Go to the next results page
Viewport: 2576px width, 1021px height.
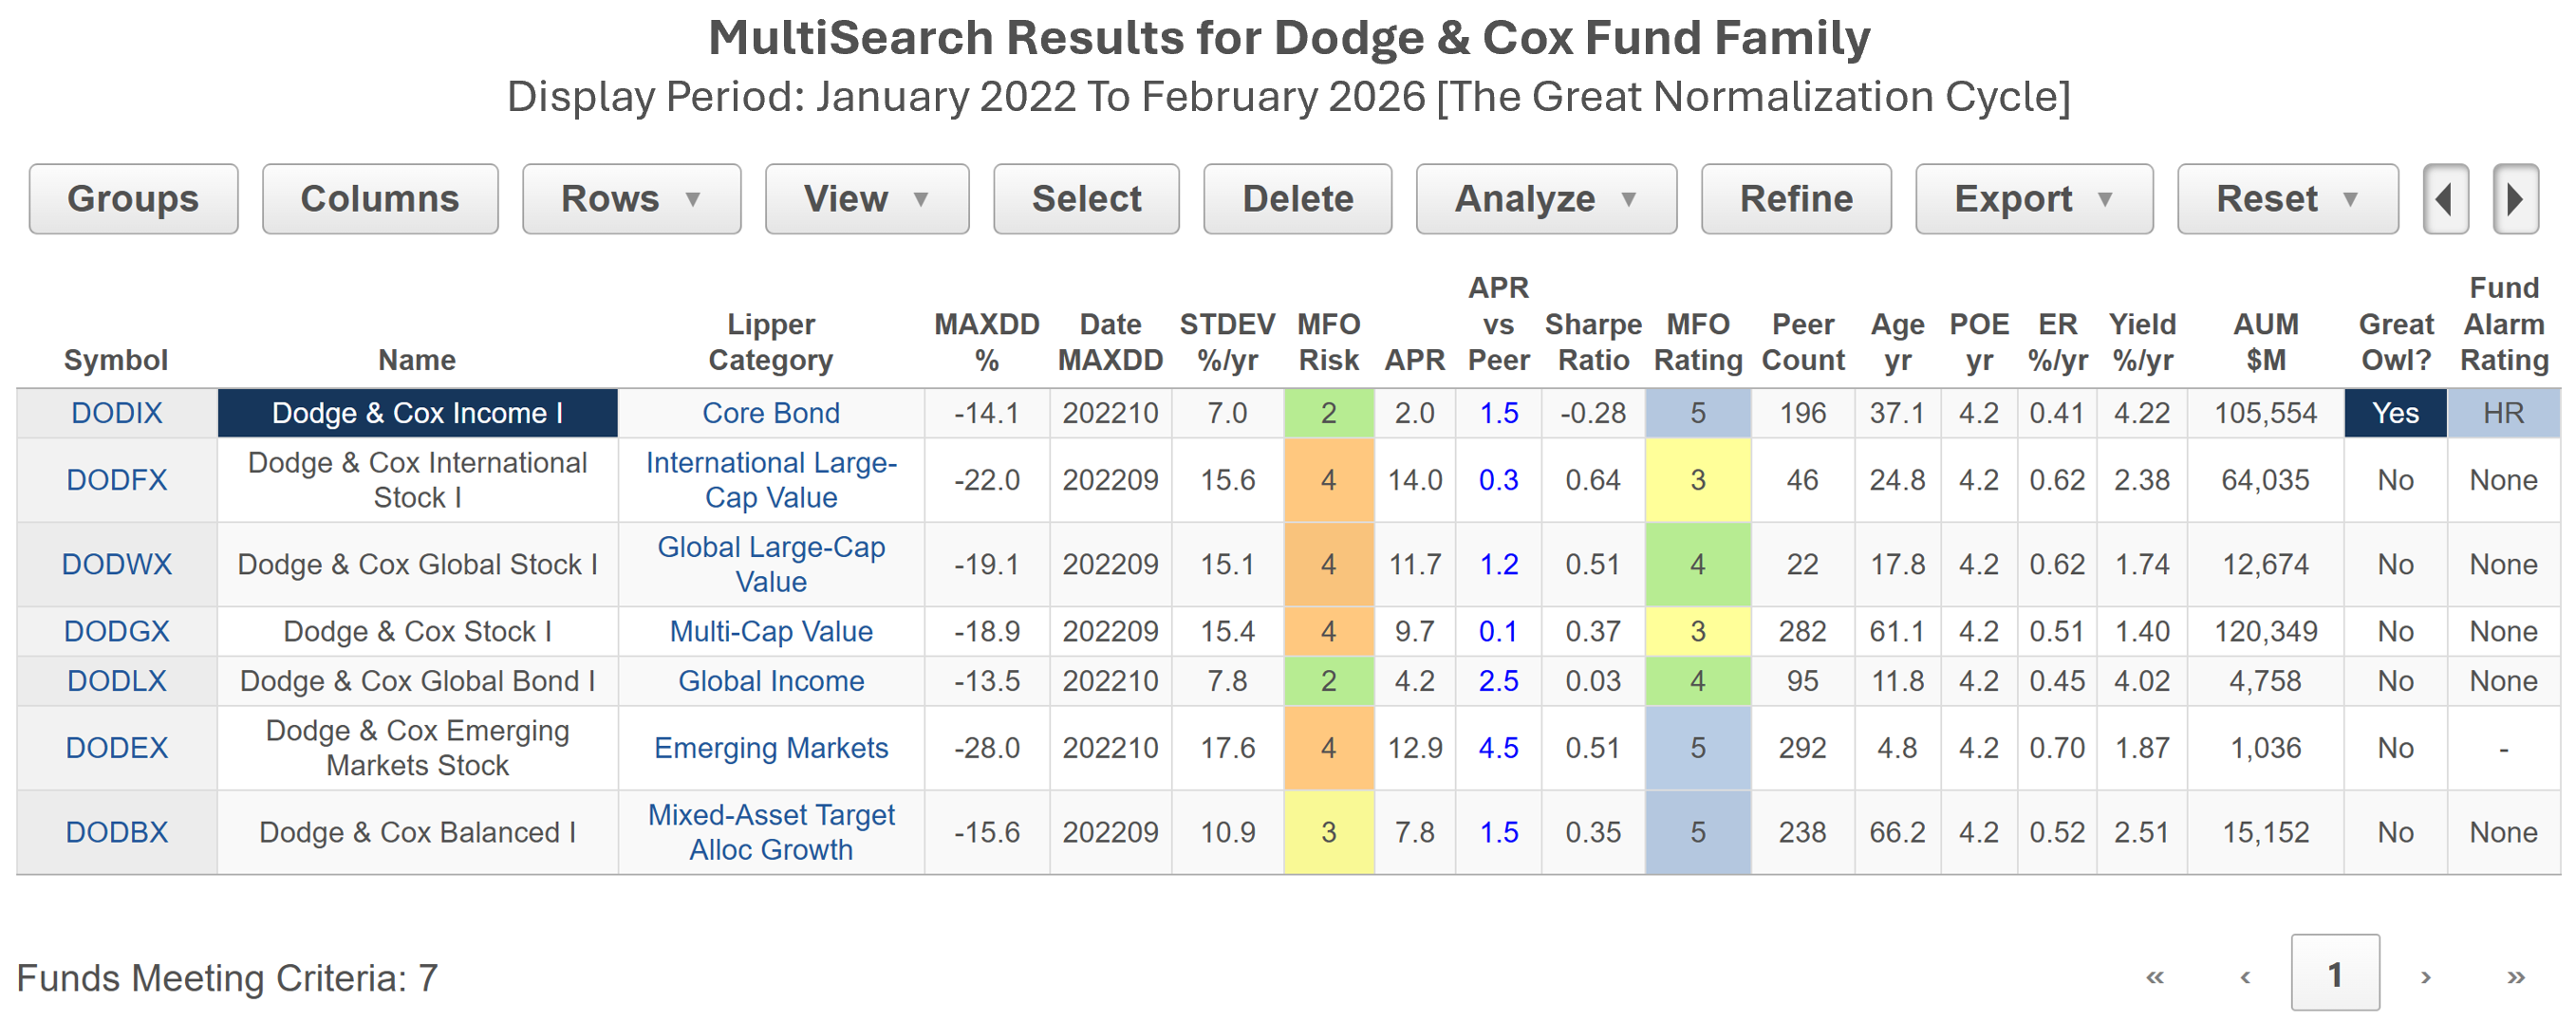pyautogui.click(x=2425, y=976)
